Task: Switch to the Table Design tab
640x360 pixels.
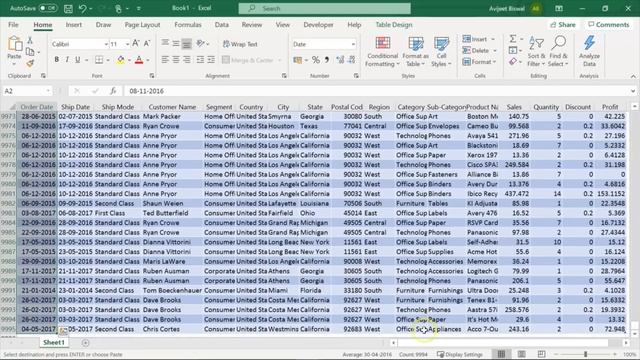Action: tap(394, 24)
